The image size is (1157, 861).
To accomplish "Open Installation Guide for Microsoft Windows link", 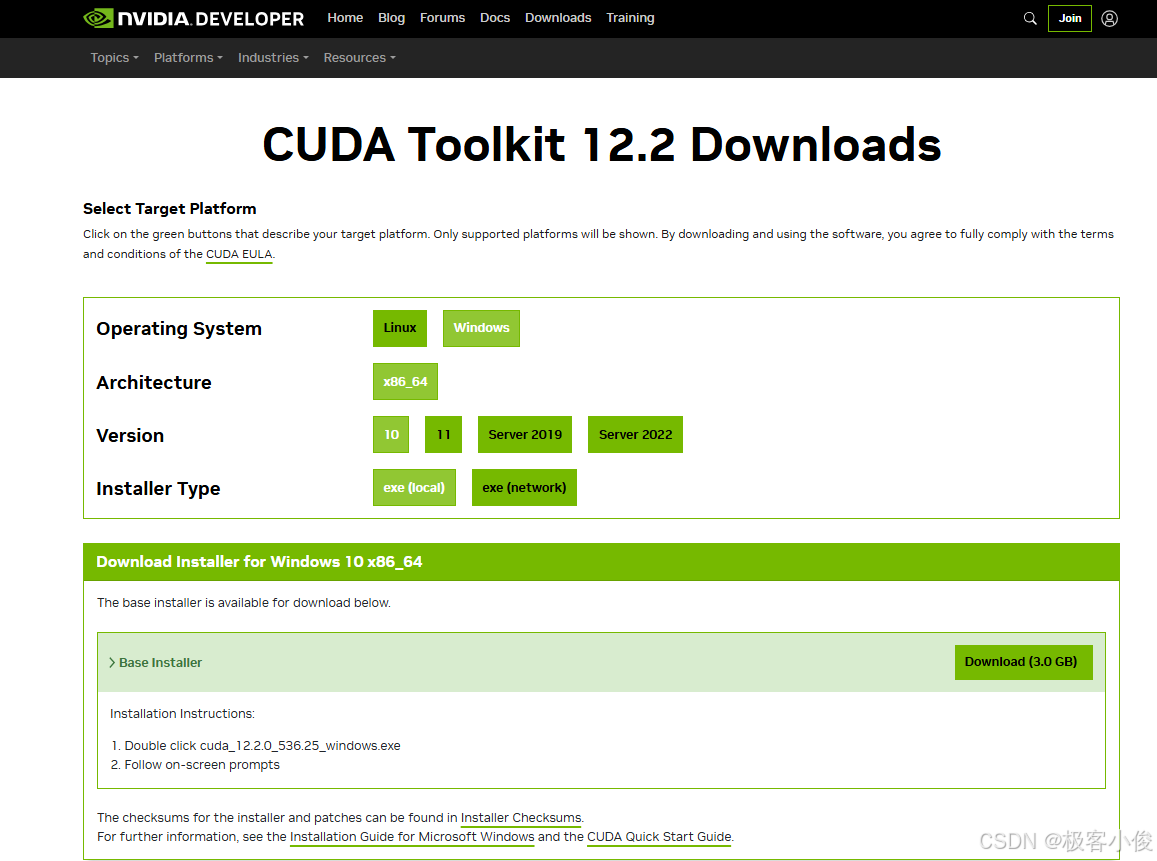I will tap(412, 837).
